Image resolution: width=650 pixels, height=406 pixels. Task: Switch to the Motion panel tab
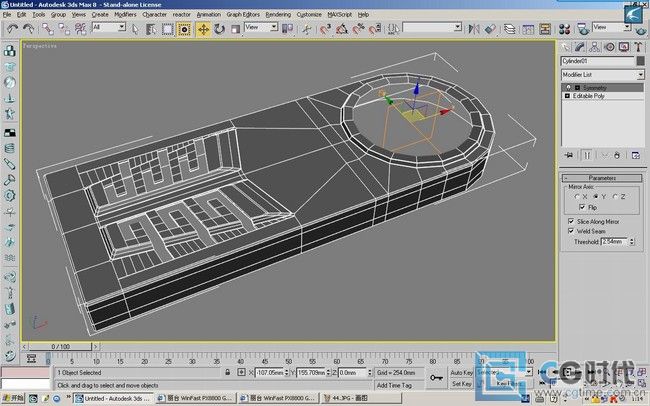[x=609, y=47]
